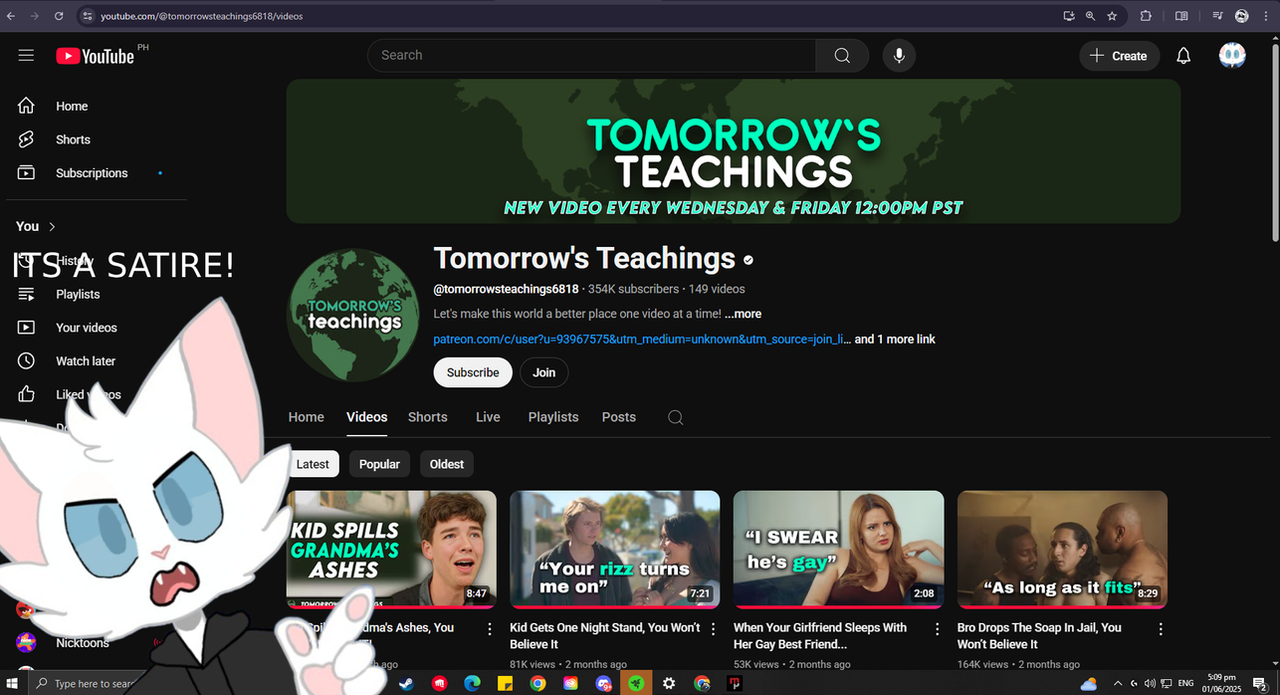1280x695 pixels.
Task: Switch to the channel Shorts tab
Action: pyautogui.click(x=428, y=417)
